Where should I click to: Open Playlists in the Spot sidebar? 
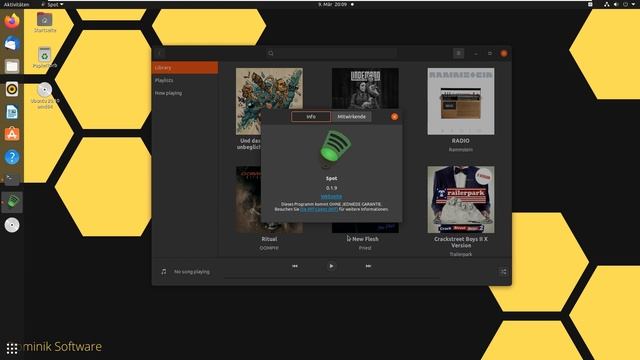click(x=185, y=80)
